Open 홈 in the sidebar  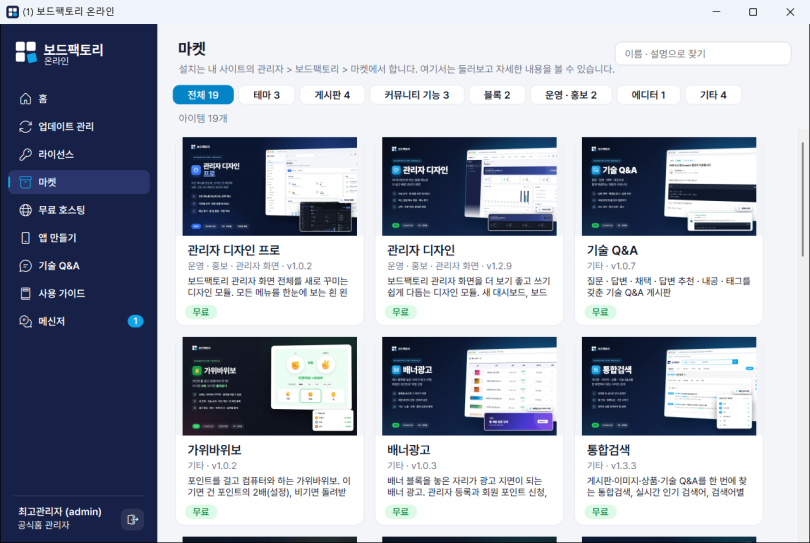click(x=79, y=99)
